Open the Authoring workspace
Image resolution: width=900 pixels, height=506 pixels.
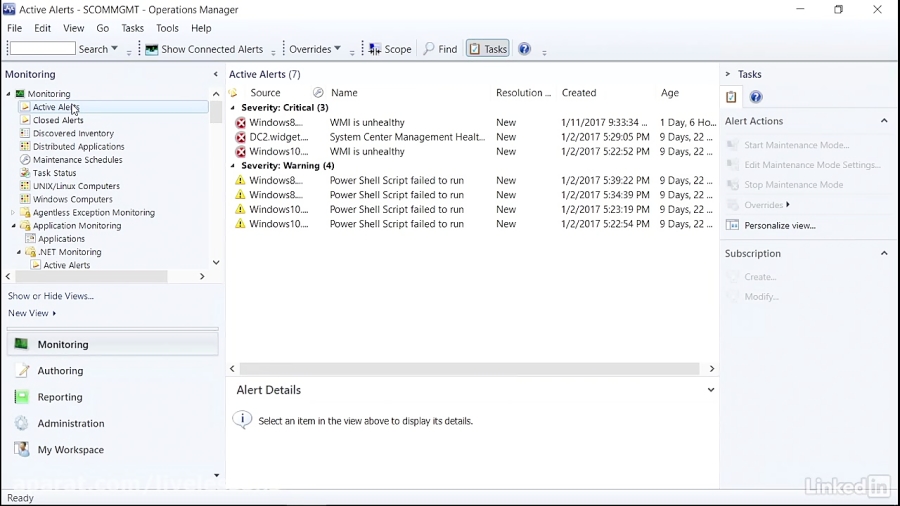(60, 371)
